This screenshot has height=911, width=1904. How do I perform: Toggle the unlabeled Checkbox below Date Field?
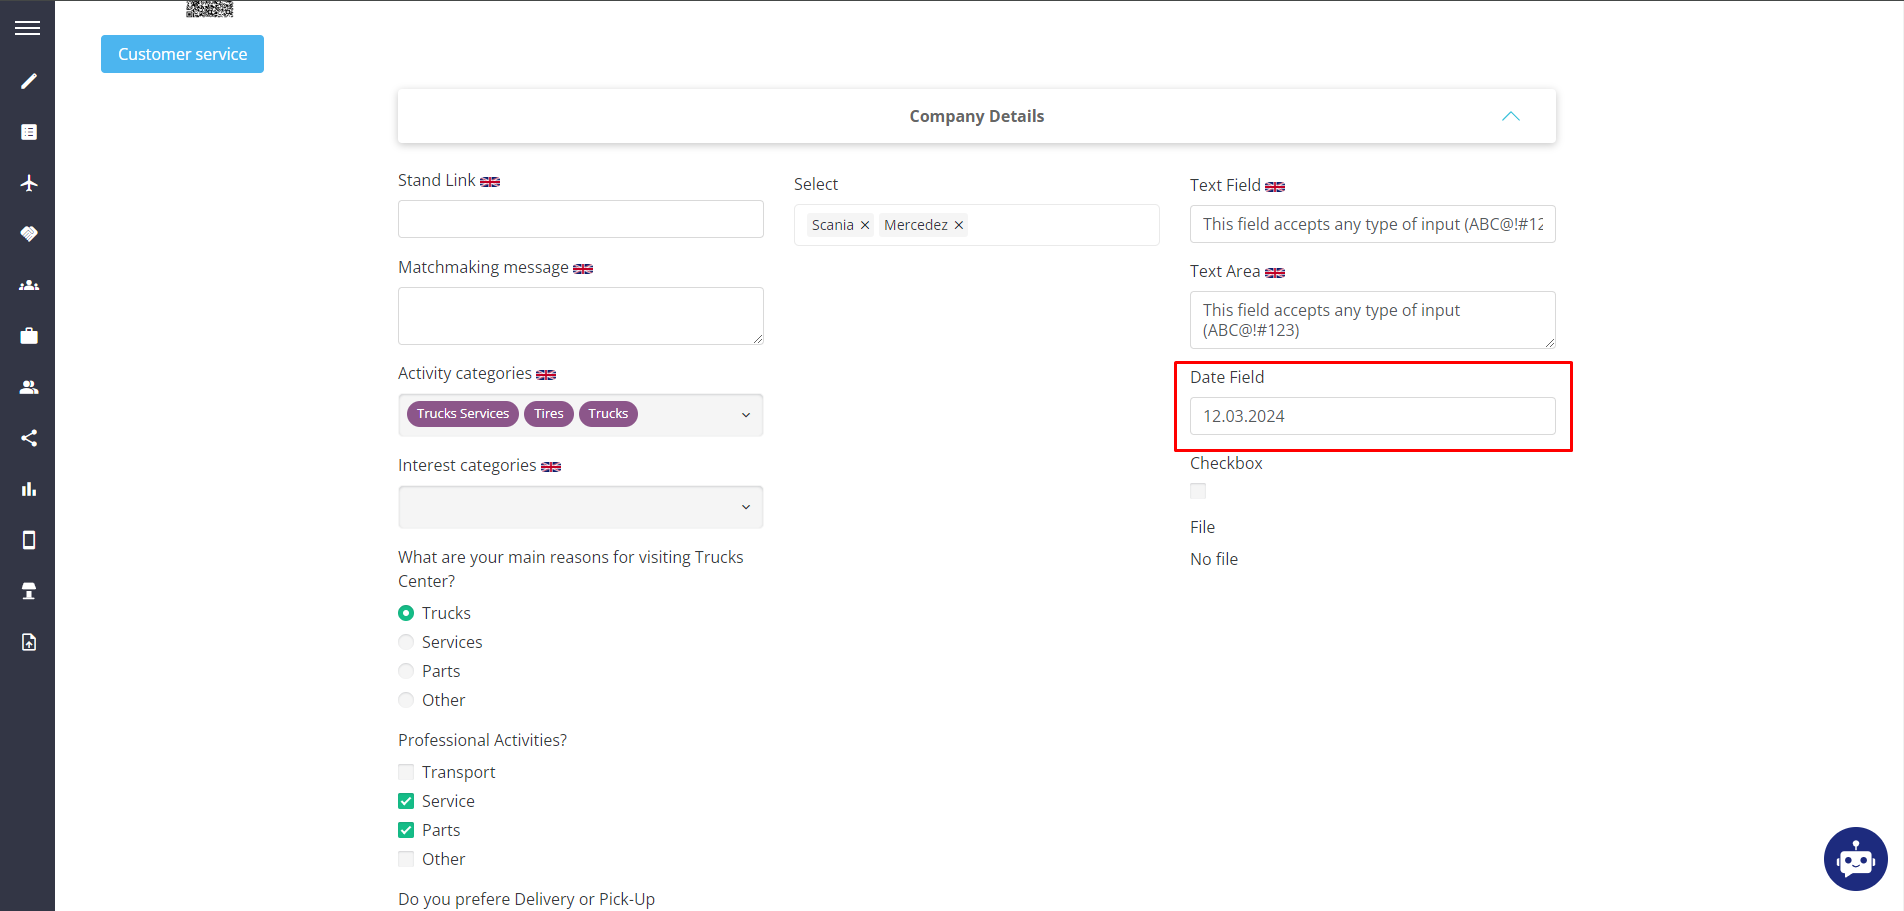[x=1198, y=490]
